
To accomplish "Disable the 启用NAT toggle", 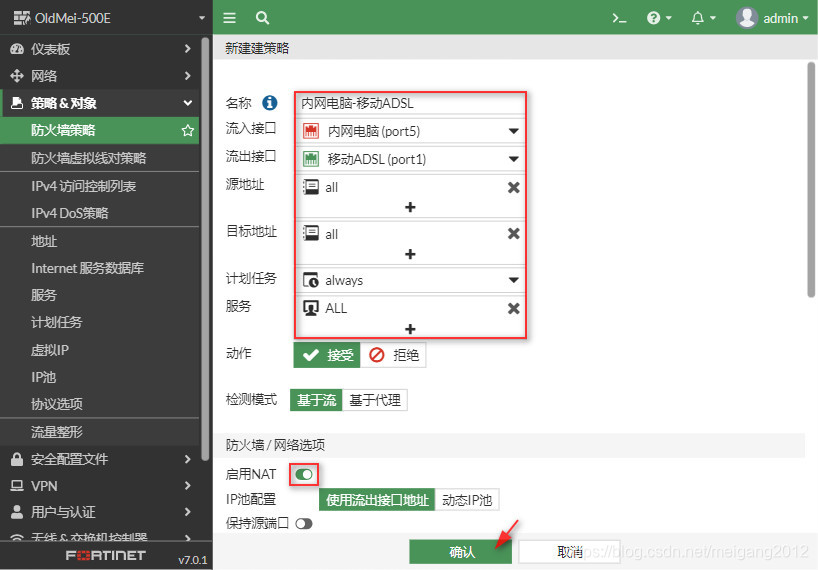I will (304, 474).
